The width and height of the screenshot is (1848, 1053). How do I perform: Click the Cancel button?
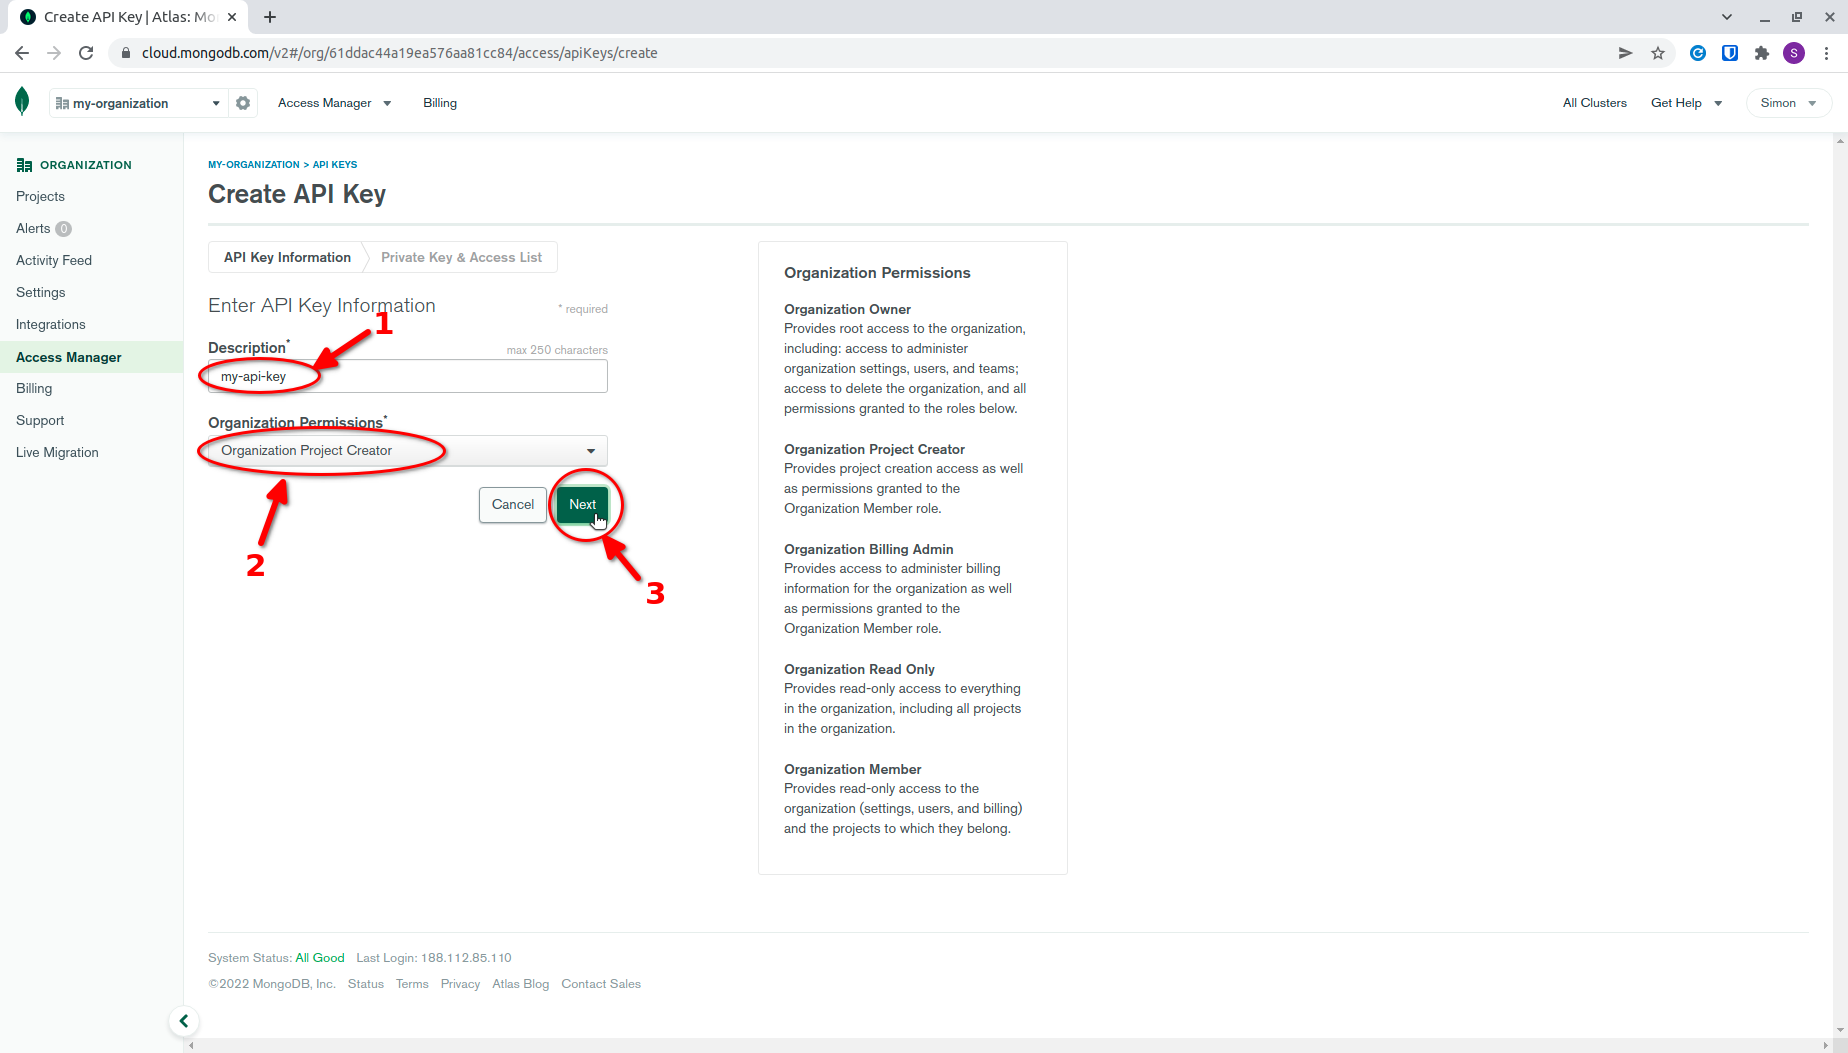point(513,505)
